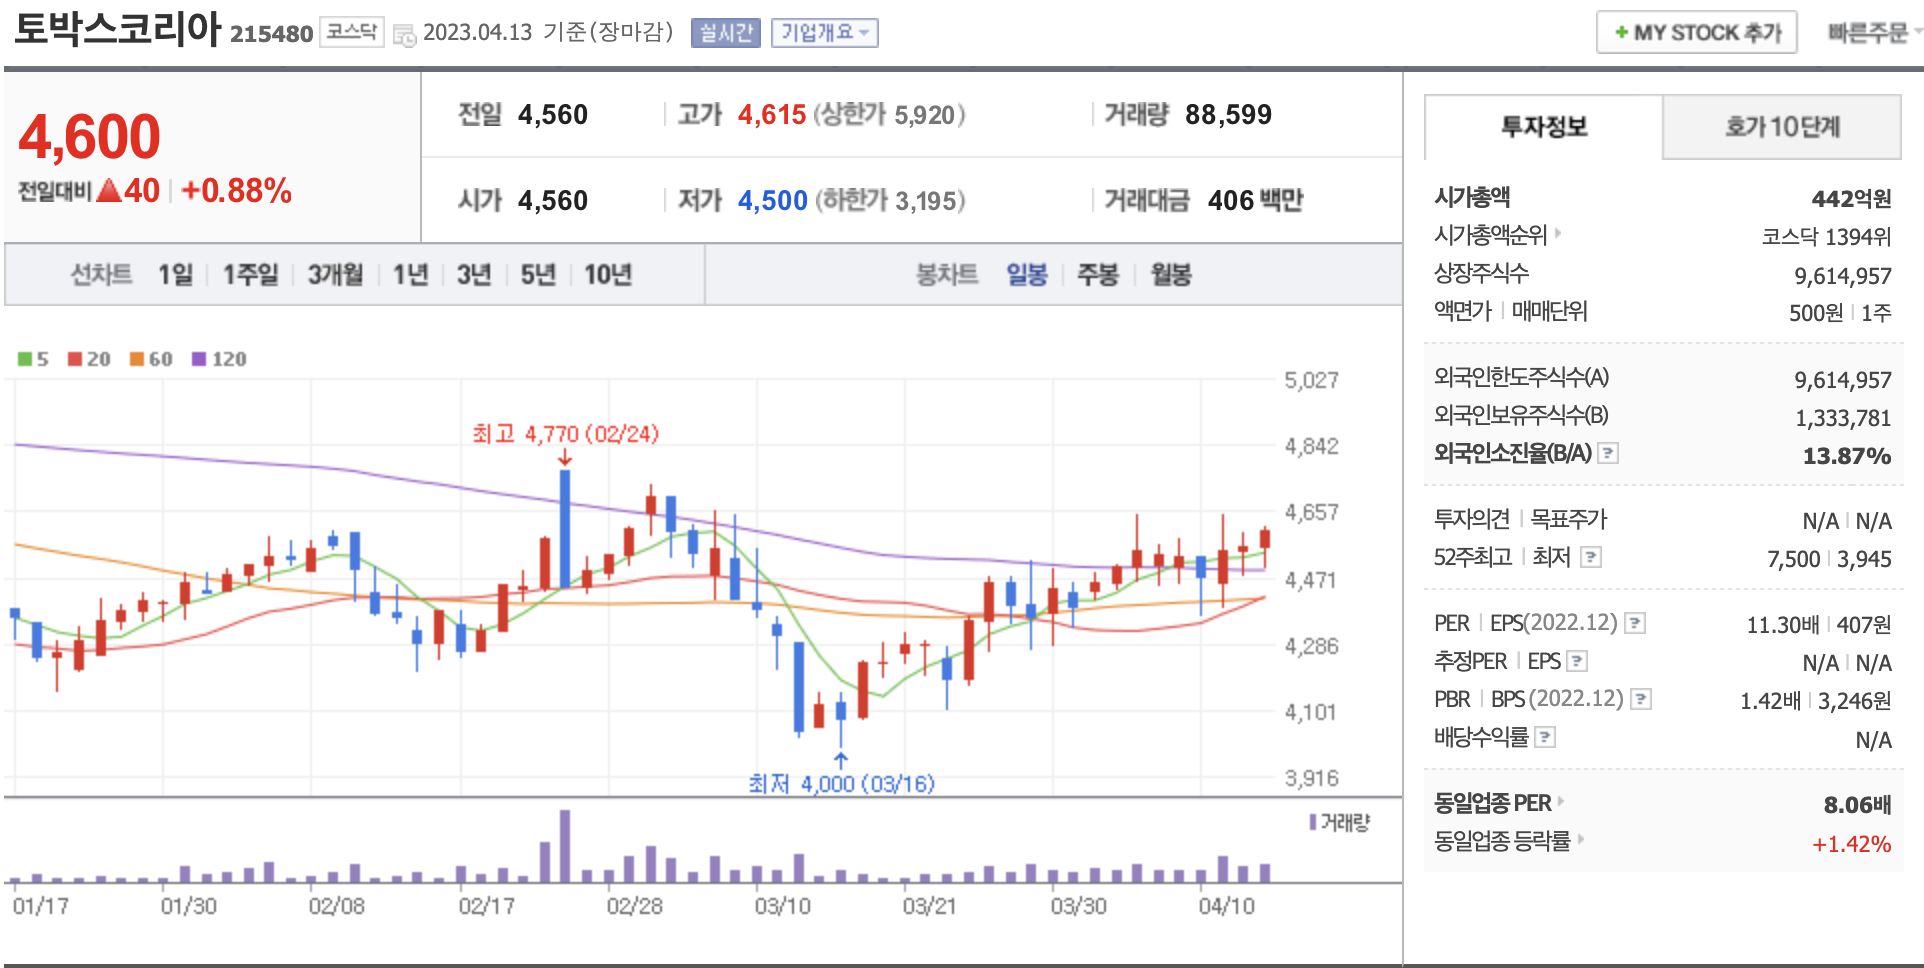Click the MY STOCK 추가 button
The width and height of the screenshot is (1924, 968).
coord(1696,33)
